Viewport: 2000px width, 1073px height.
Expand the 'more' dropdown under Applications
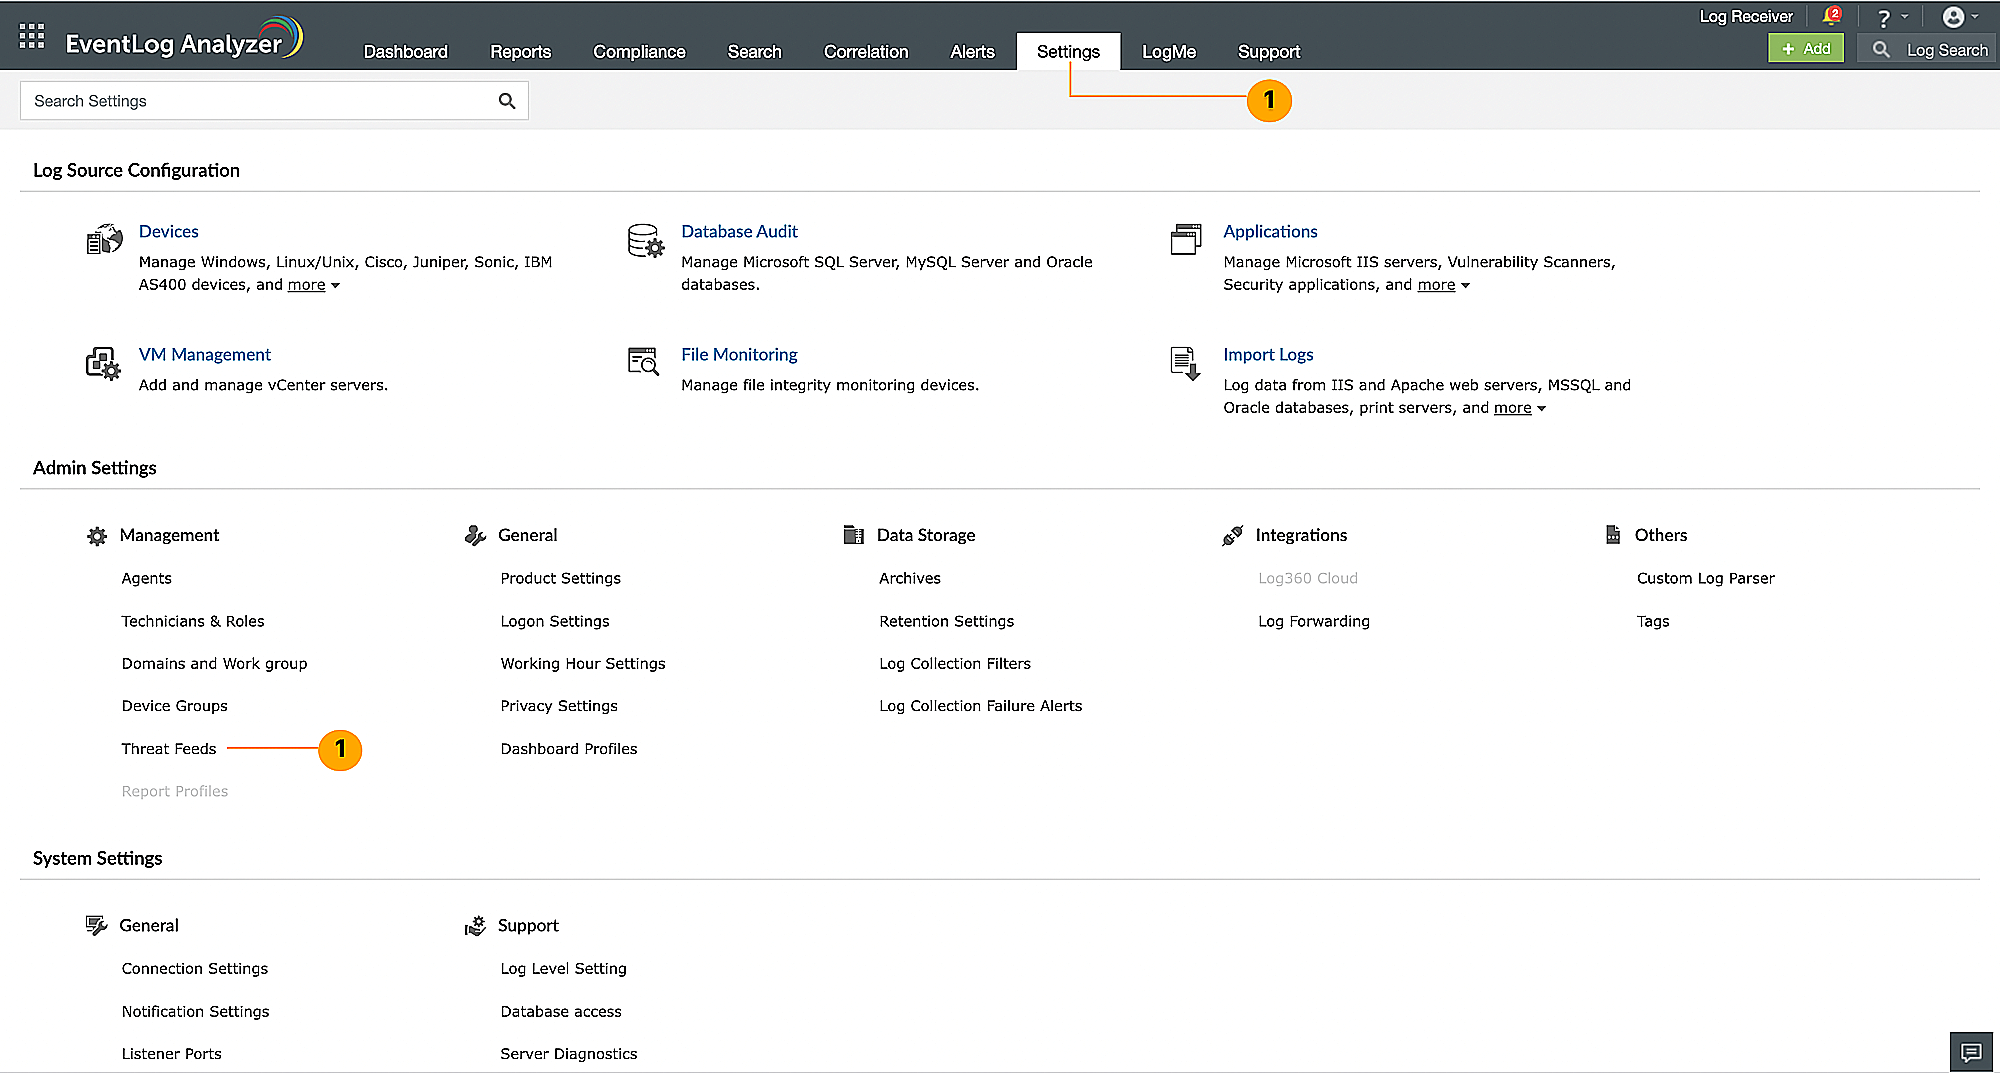pyautogui.click(x=1443, y=285)
